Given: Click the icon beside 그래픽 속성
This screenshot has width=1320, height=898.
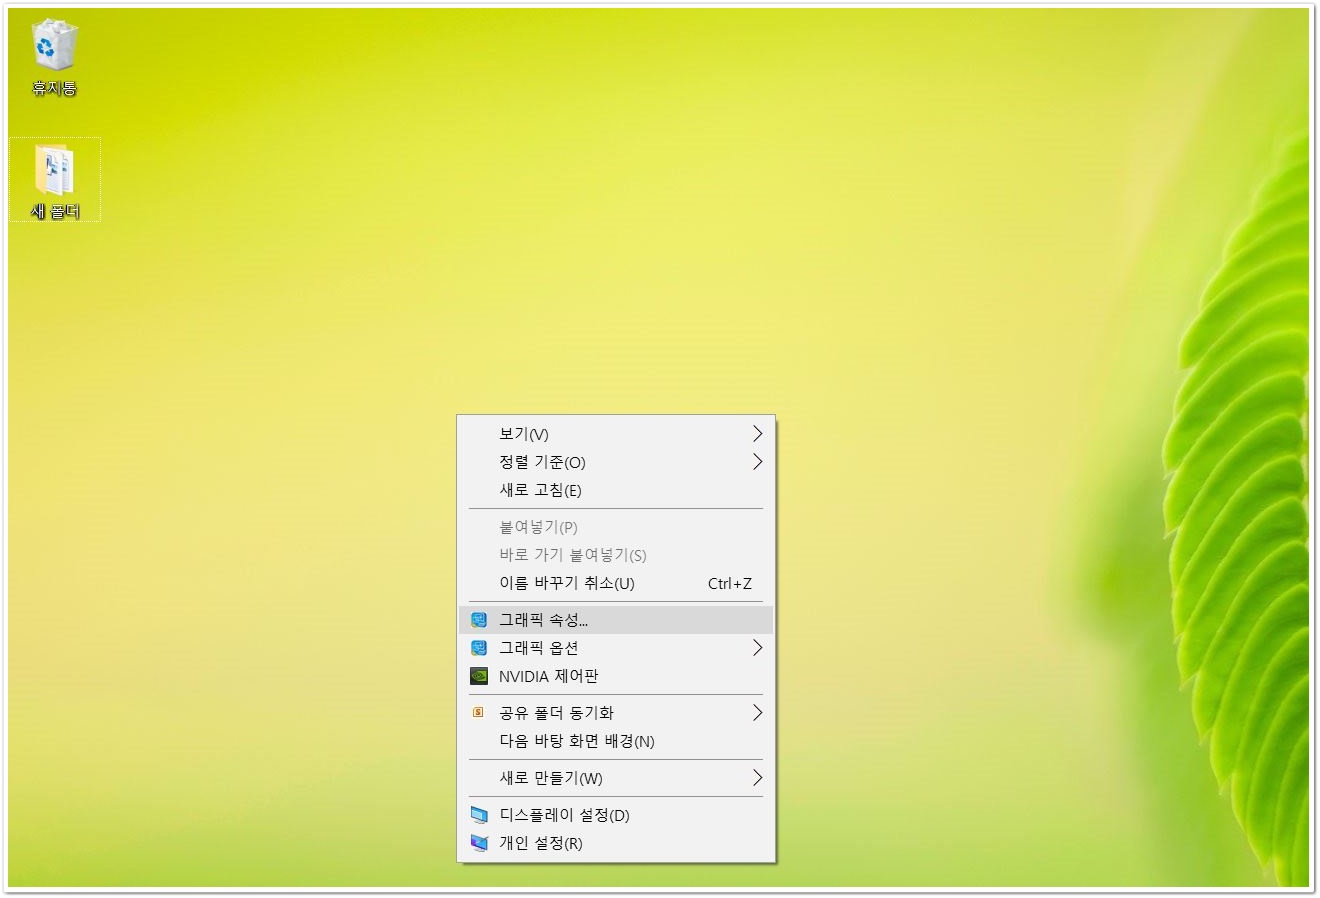Looking at the screenshot, I should pos(479,620).
